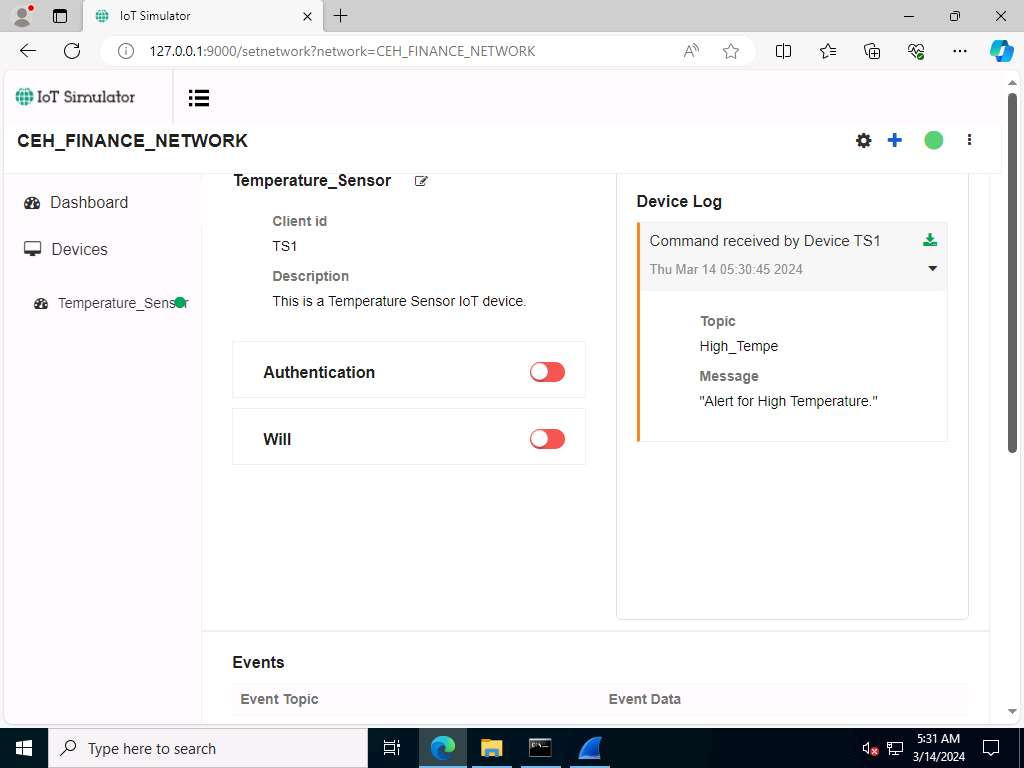
Task: Click the "Alert for High Temperature." message
Action: 788,401
